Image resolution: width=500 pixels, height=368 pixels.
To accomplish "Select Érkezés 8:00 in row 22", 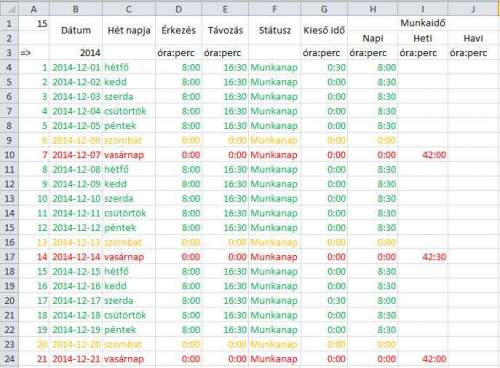I will (179, 330).
